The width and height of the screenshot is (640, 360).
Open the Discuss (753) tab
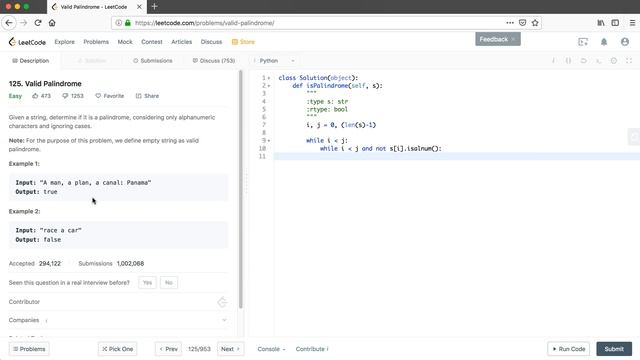click(214, 60)
